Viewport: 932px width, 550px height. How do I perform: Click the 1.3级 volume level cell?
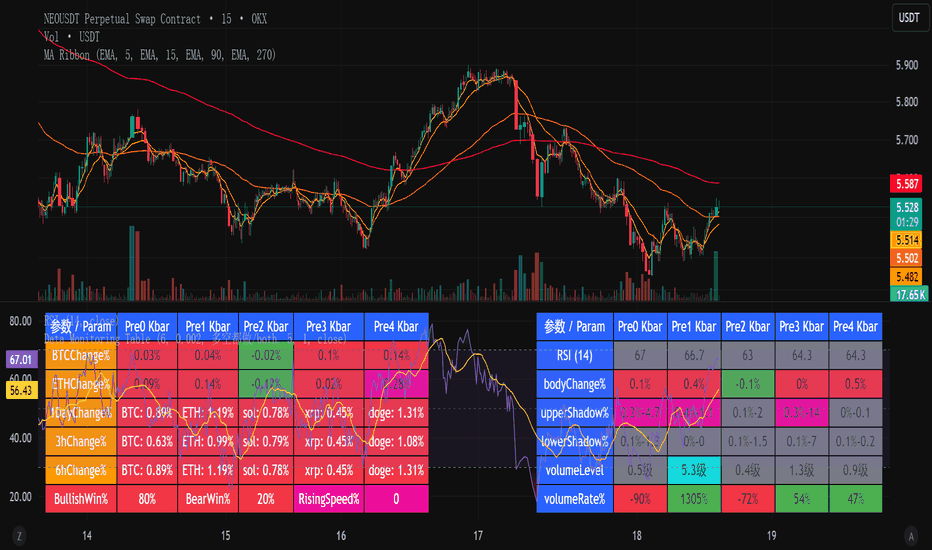pyautogui.click(x=802, y=470)
